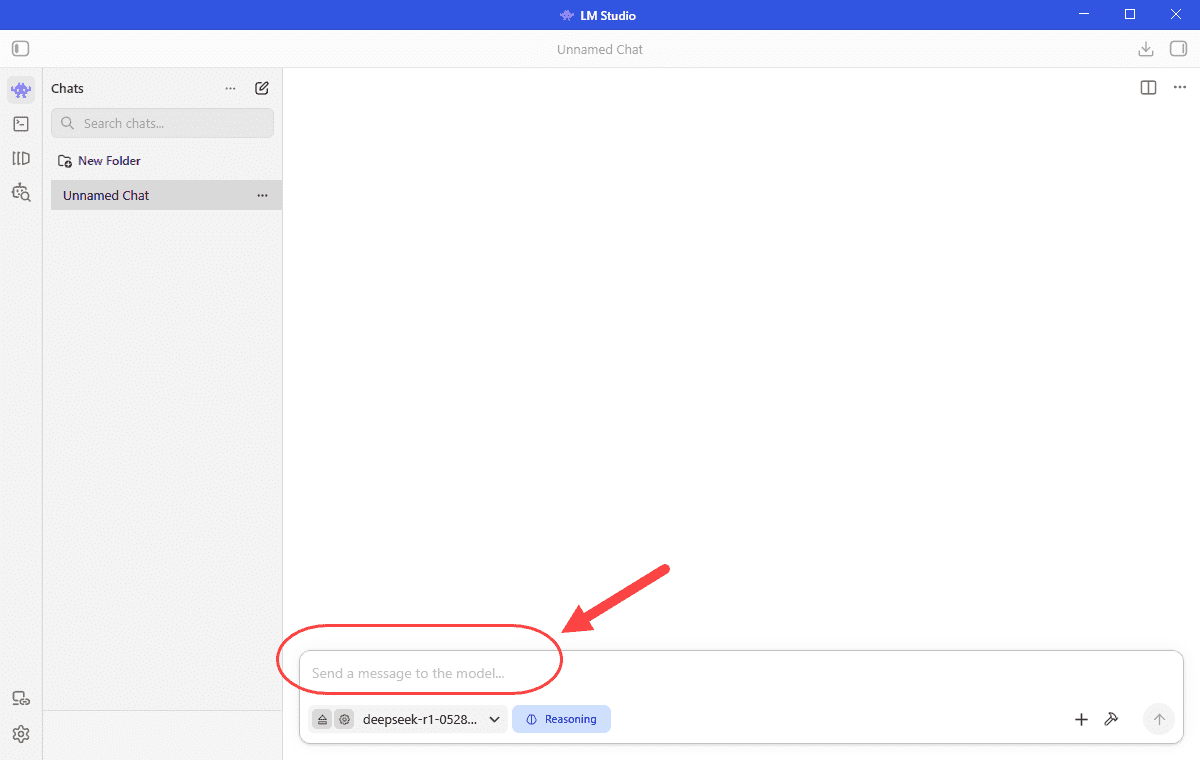Image resolution: width=1200 pixels, height=760 pixels.
Task: Open the Developer terminal icon in sidebar
Action: pos(21,124)
